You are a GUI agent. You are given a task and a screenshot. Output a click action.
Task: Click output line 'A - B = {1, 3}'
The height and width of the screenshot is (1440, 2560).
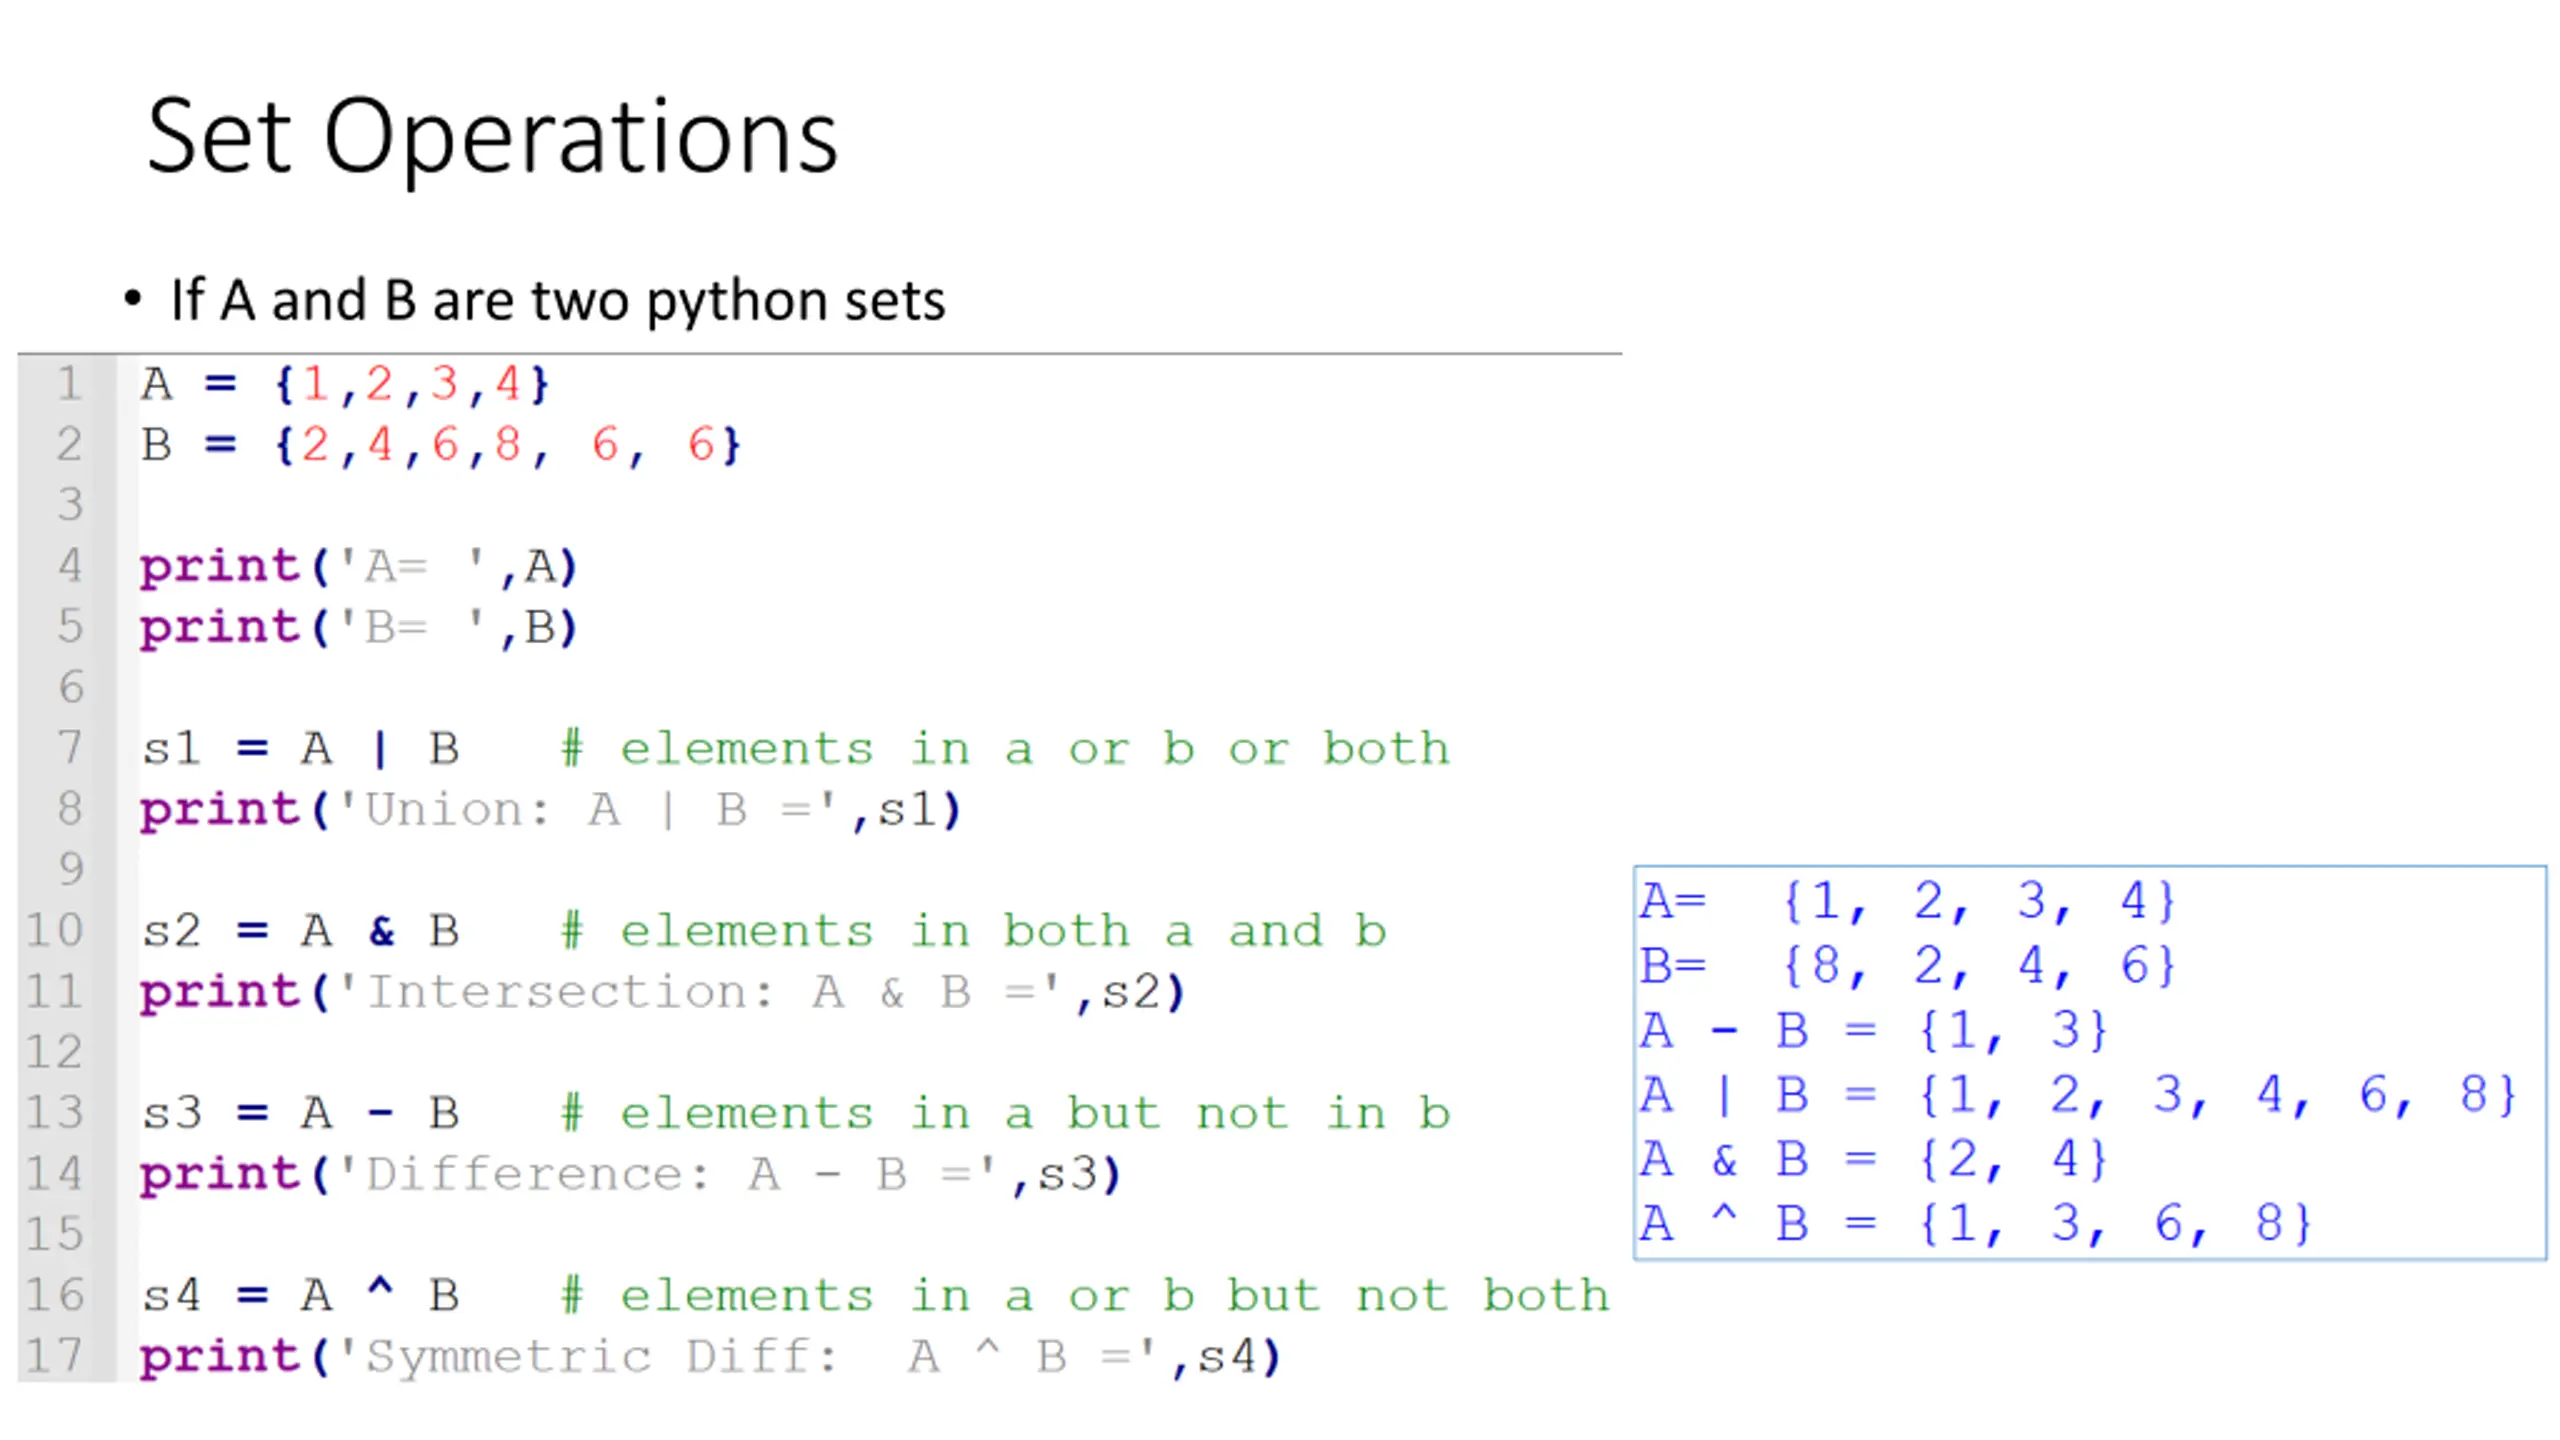tap(1872, 1030)
